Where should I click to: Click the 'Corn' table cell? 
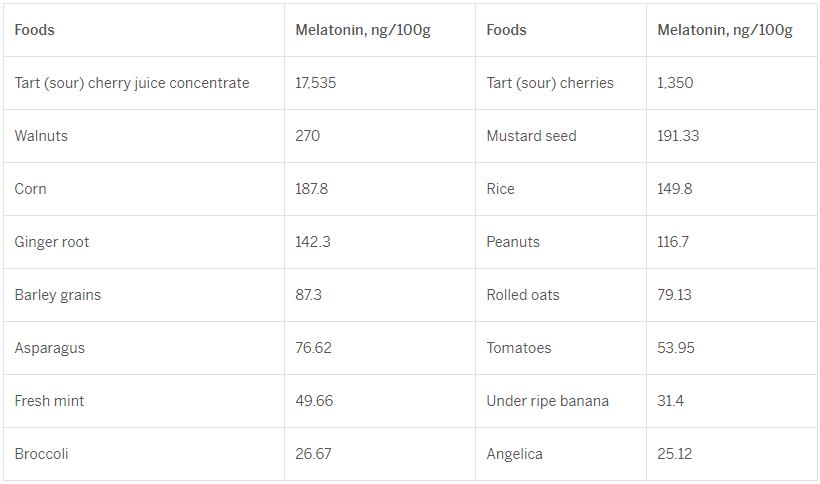pyautogui.click(x=31, y=189)
